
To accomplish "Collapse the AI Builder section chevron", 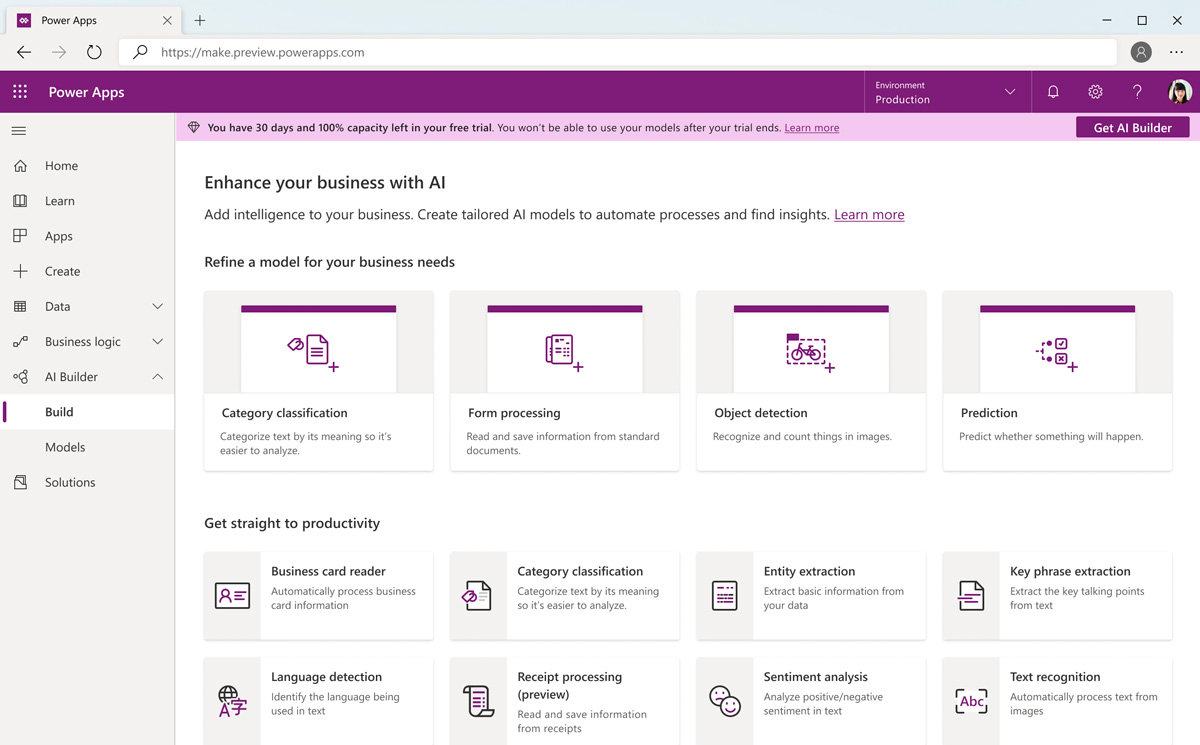I will (157, 377).
